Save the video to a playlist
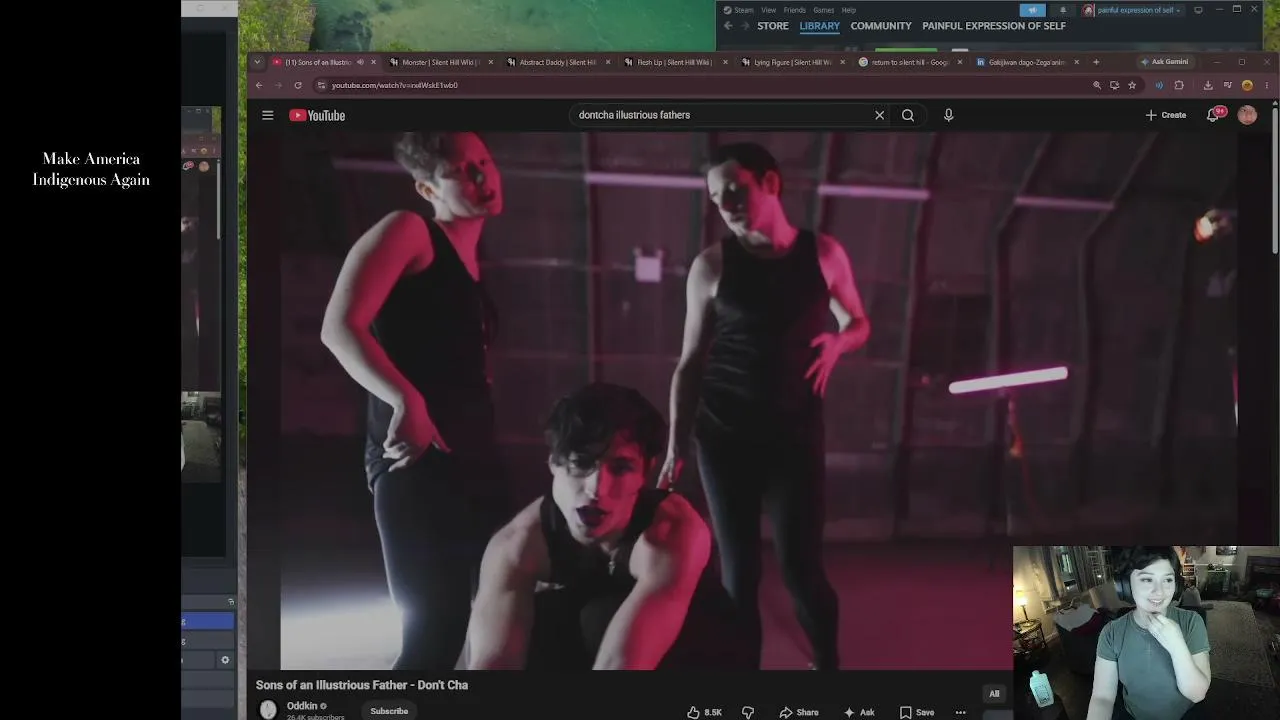Image resolution: width=1280 pixels, height=720 pixels. [917, 712]
